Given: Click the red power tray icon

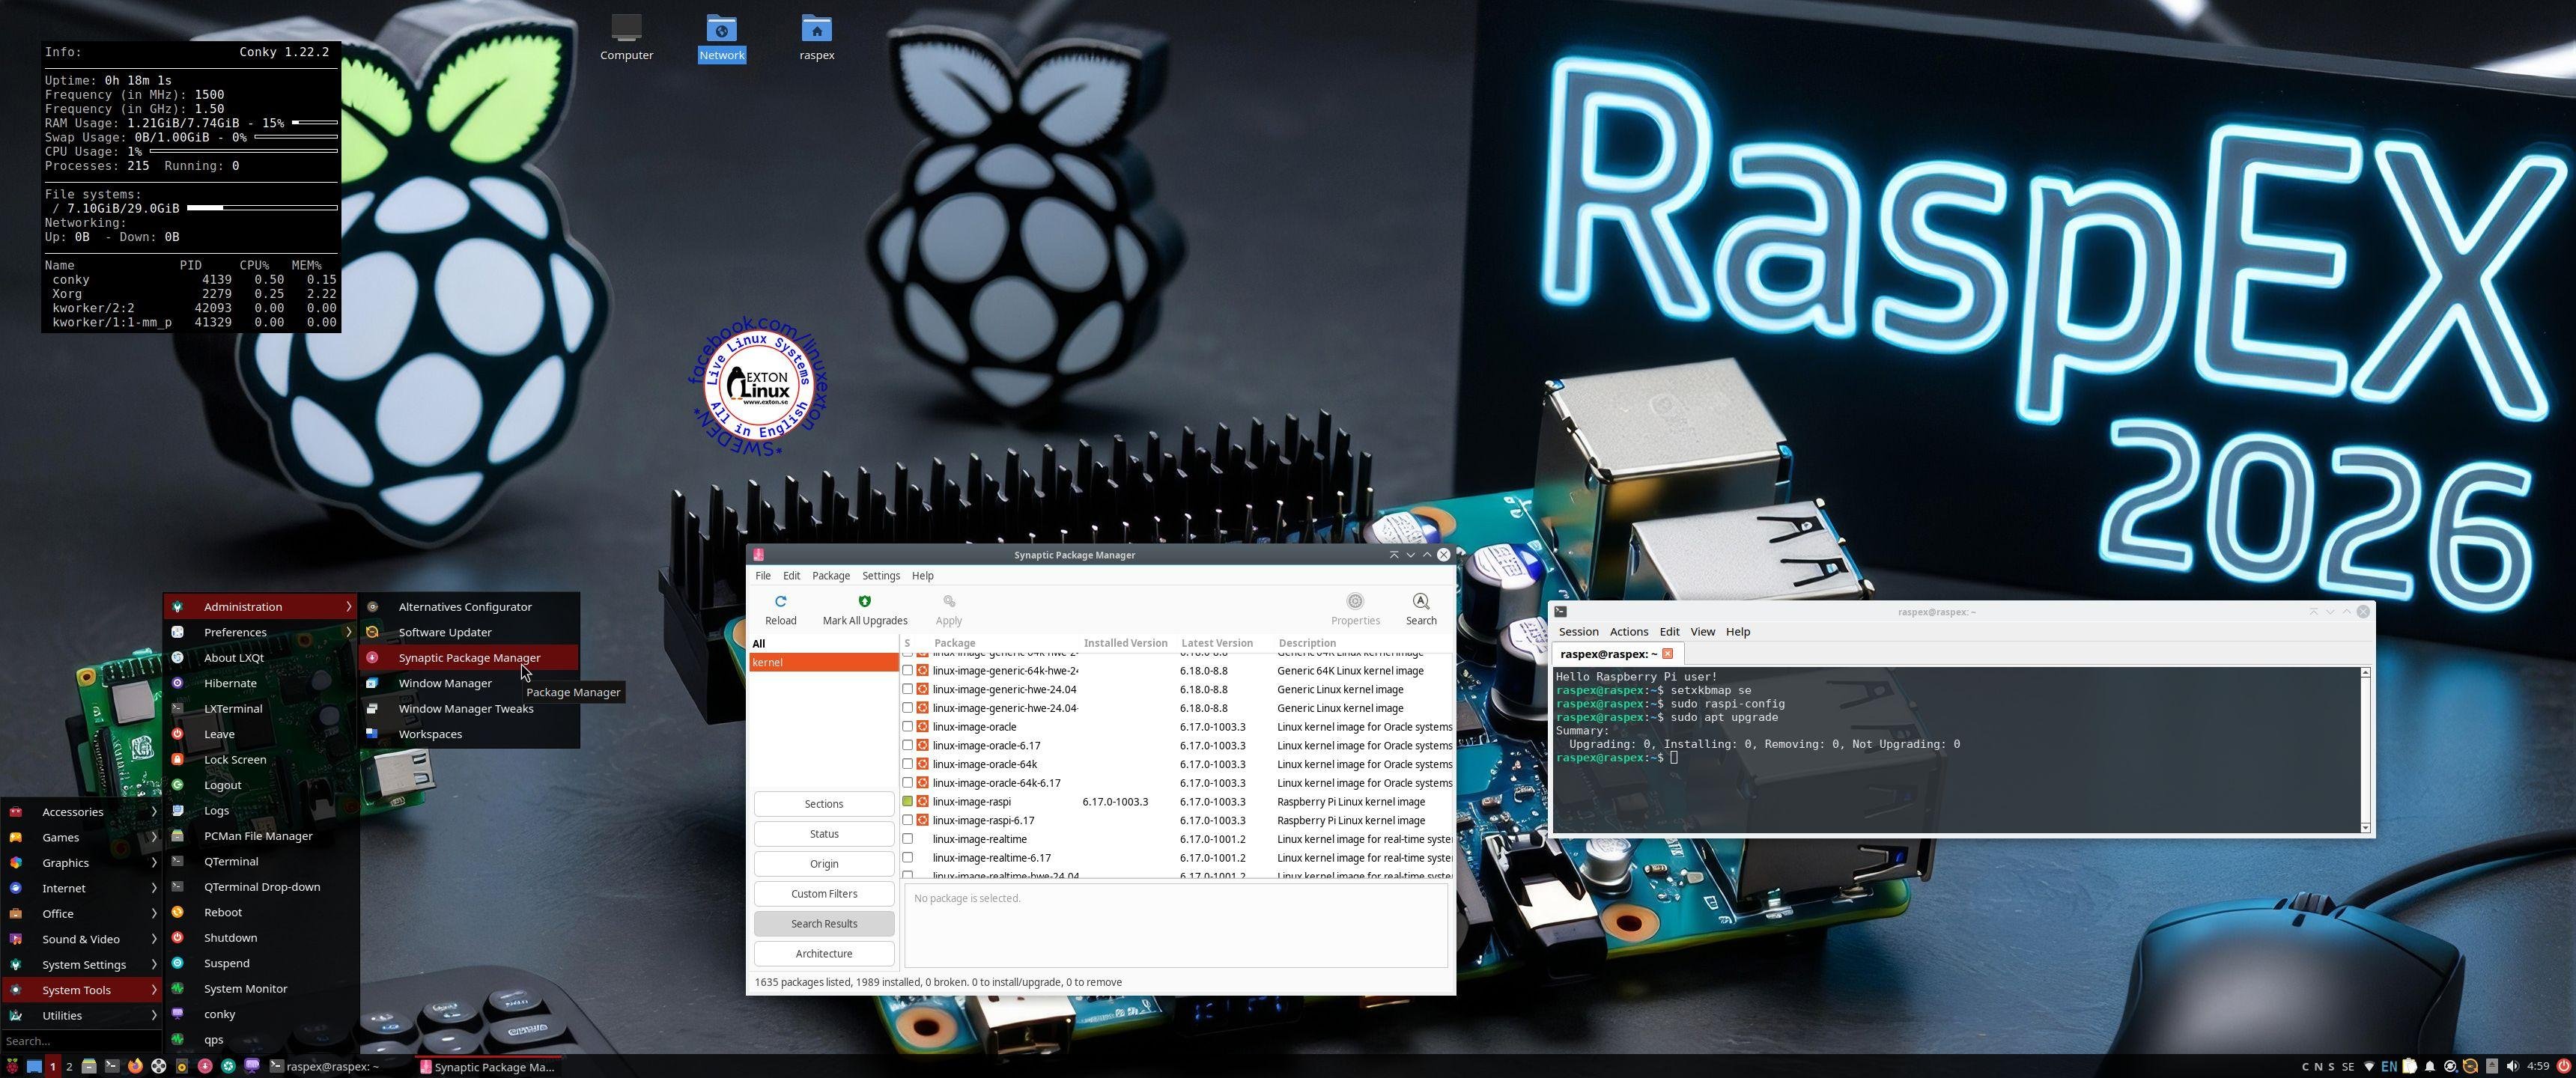Looking at the screenshot, I should tap(2564, 1067).
